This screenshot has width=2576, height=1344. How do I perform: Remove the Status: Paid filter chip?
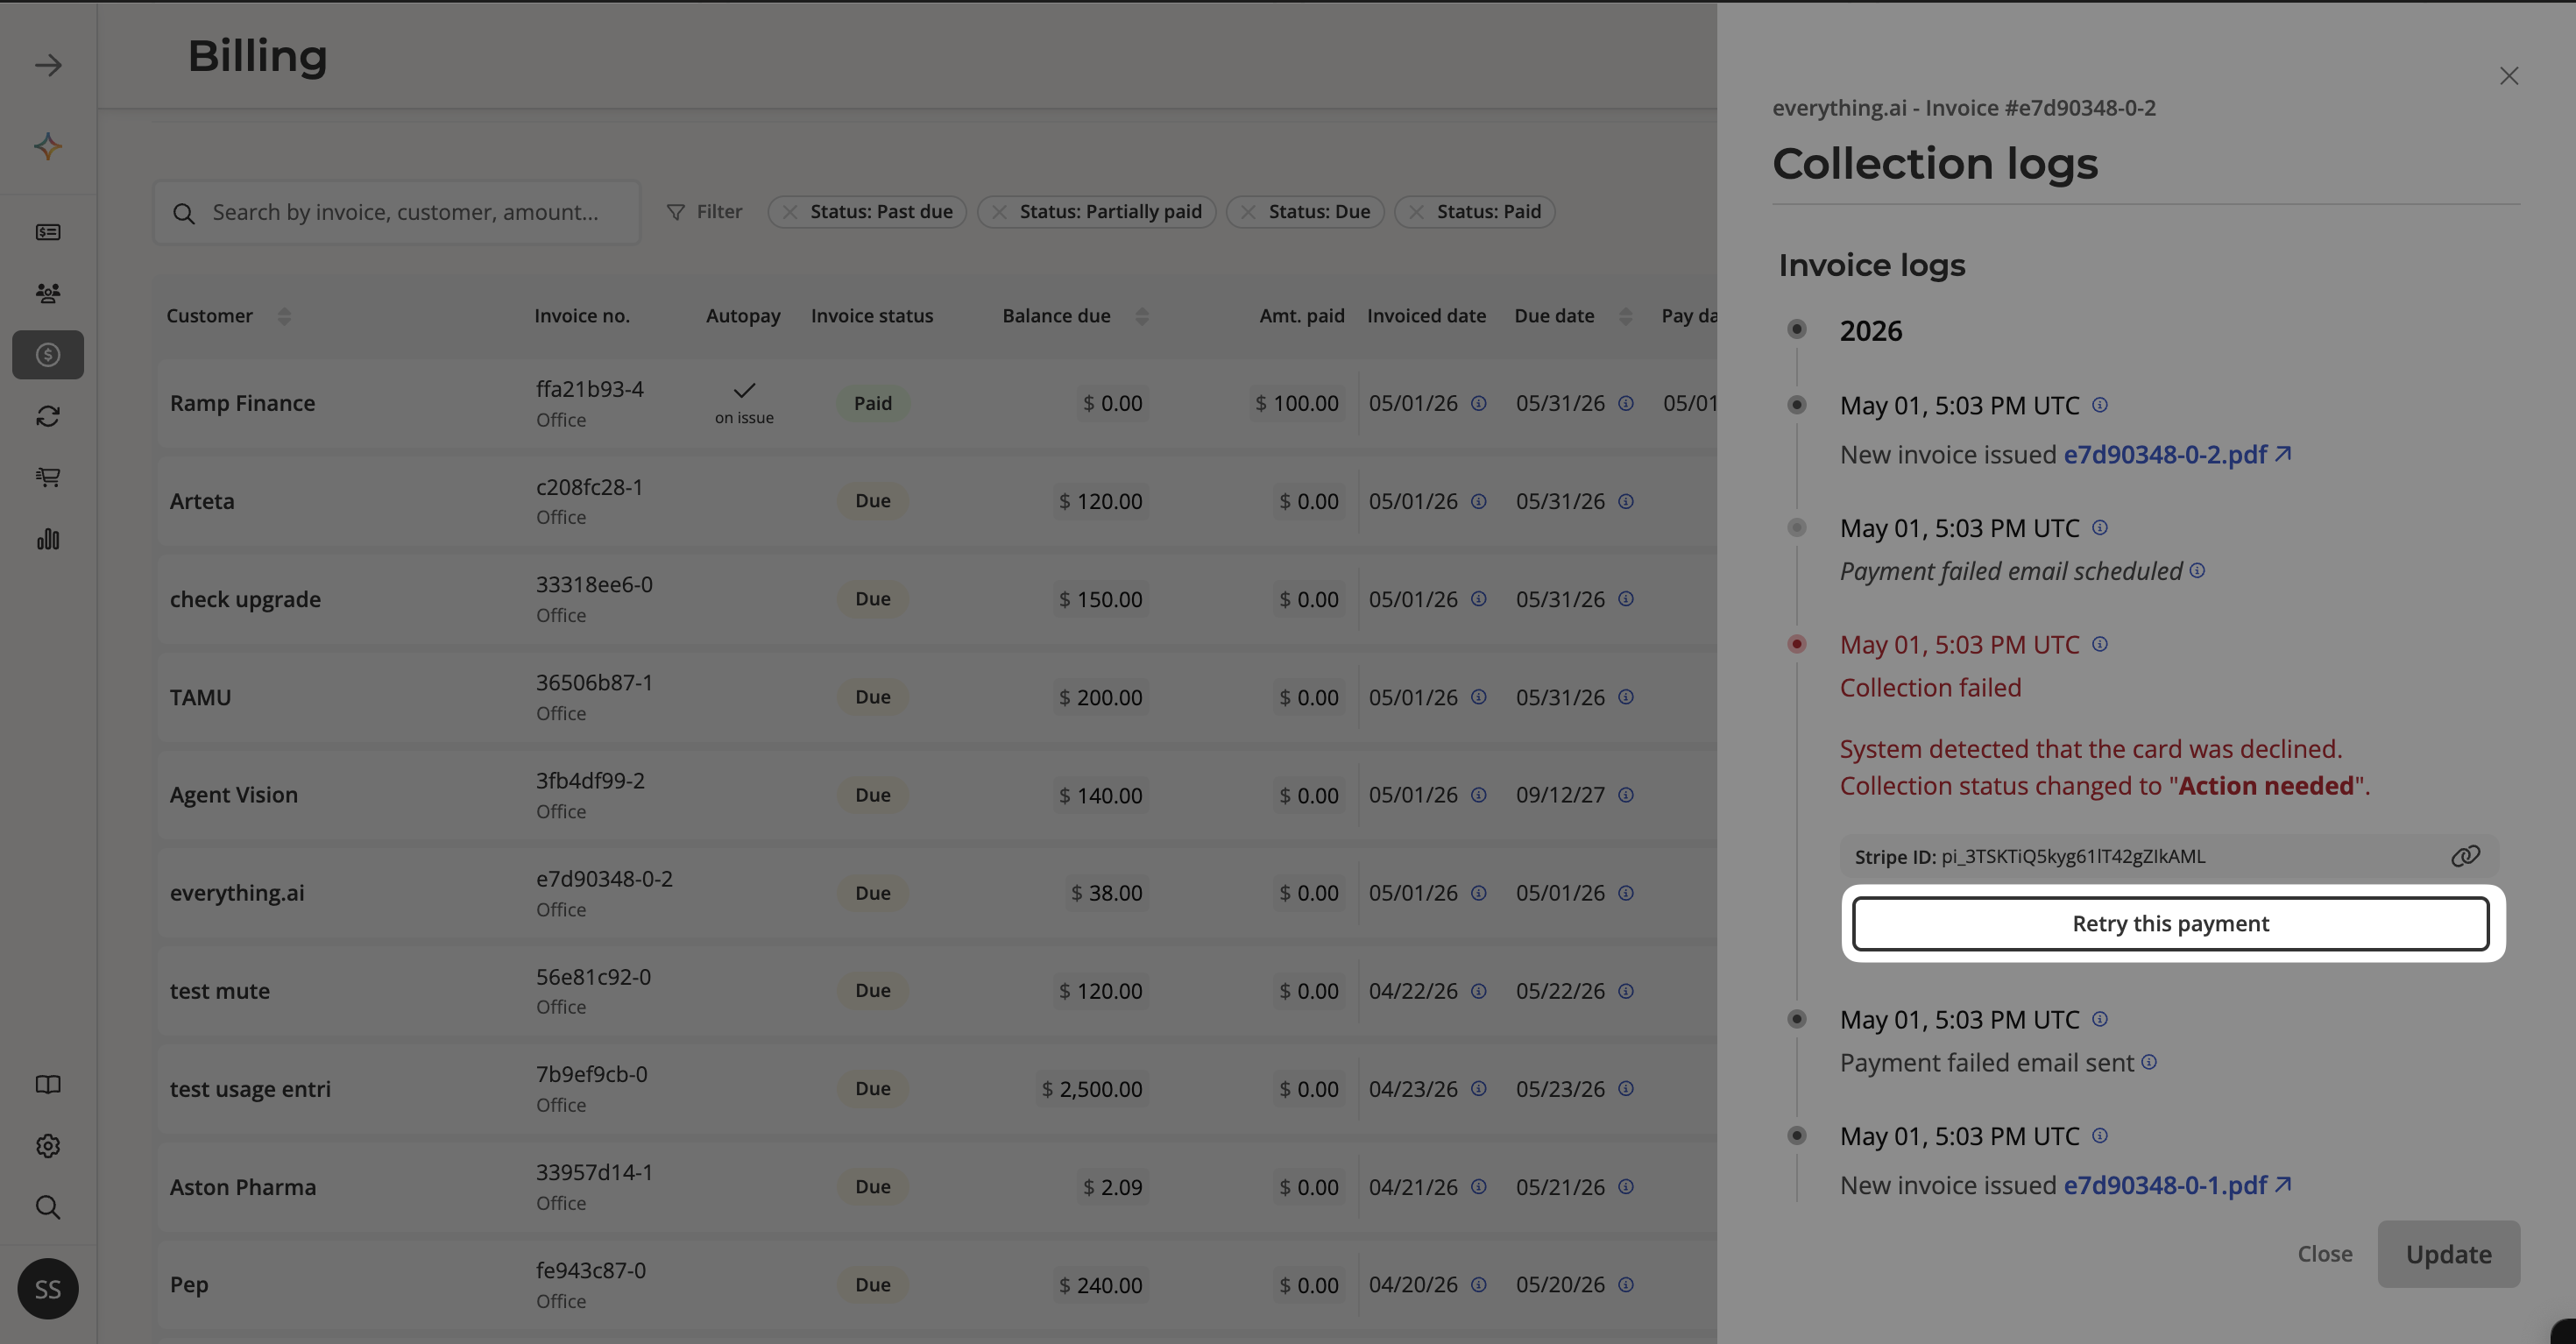pos(1416,212)
